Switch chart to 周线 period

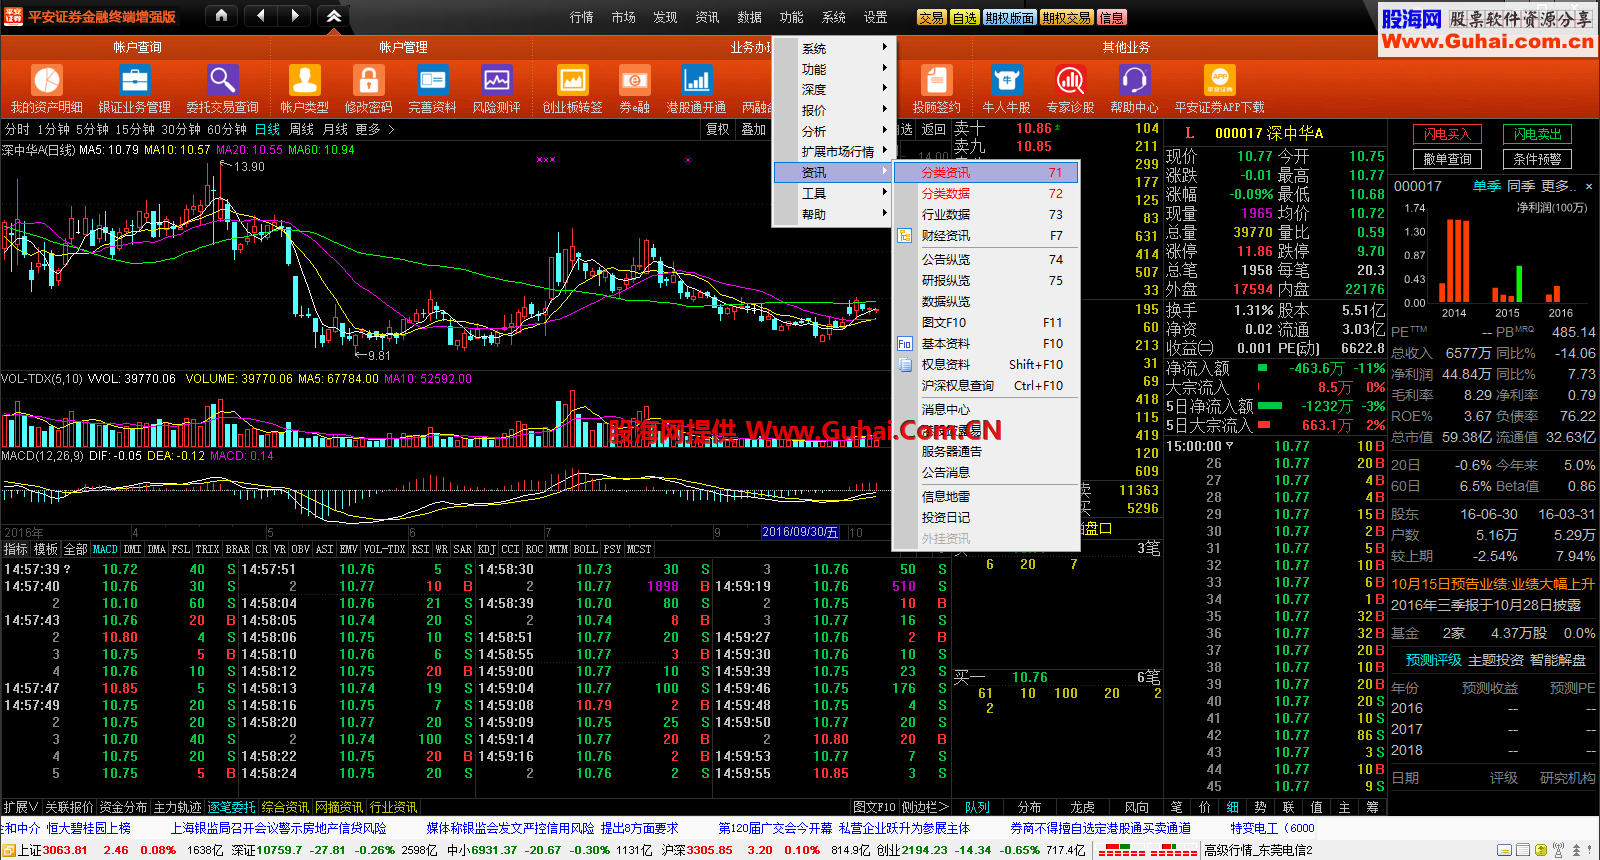point(301,130)
